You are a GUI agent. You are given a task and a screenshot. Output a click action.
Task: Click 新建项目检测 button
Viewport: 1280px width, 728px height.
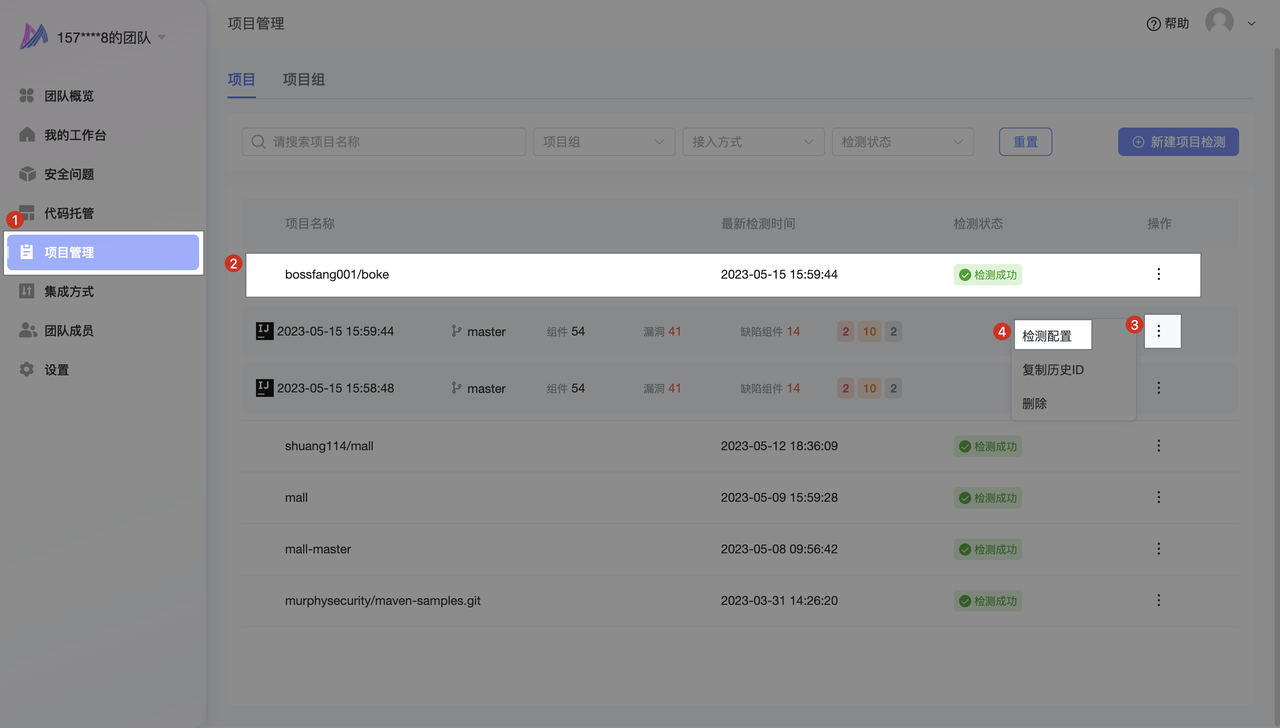[1178, 142]
